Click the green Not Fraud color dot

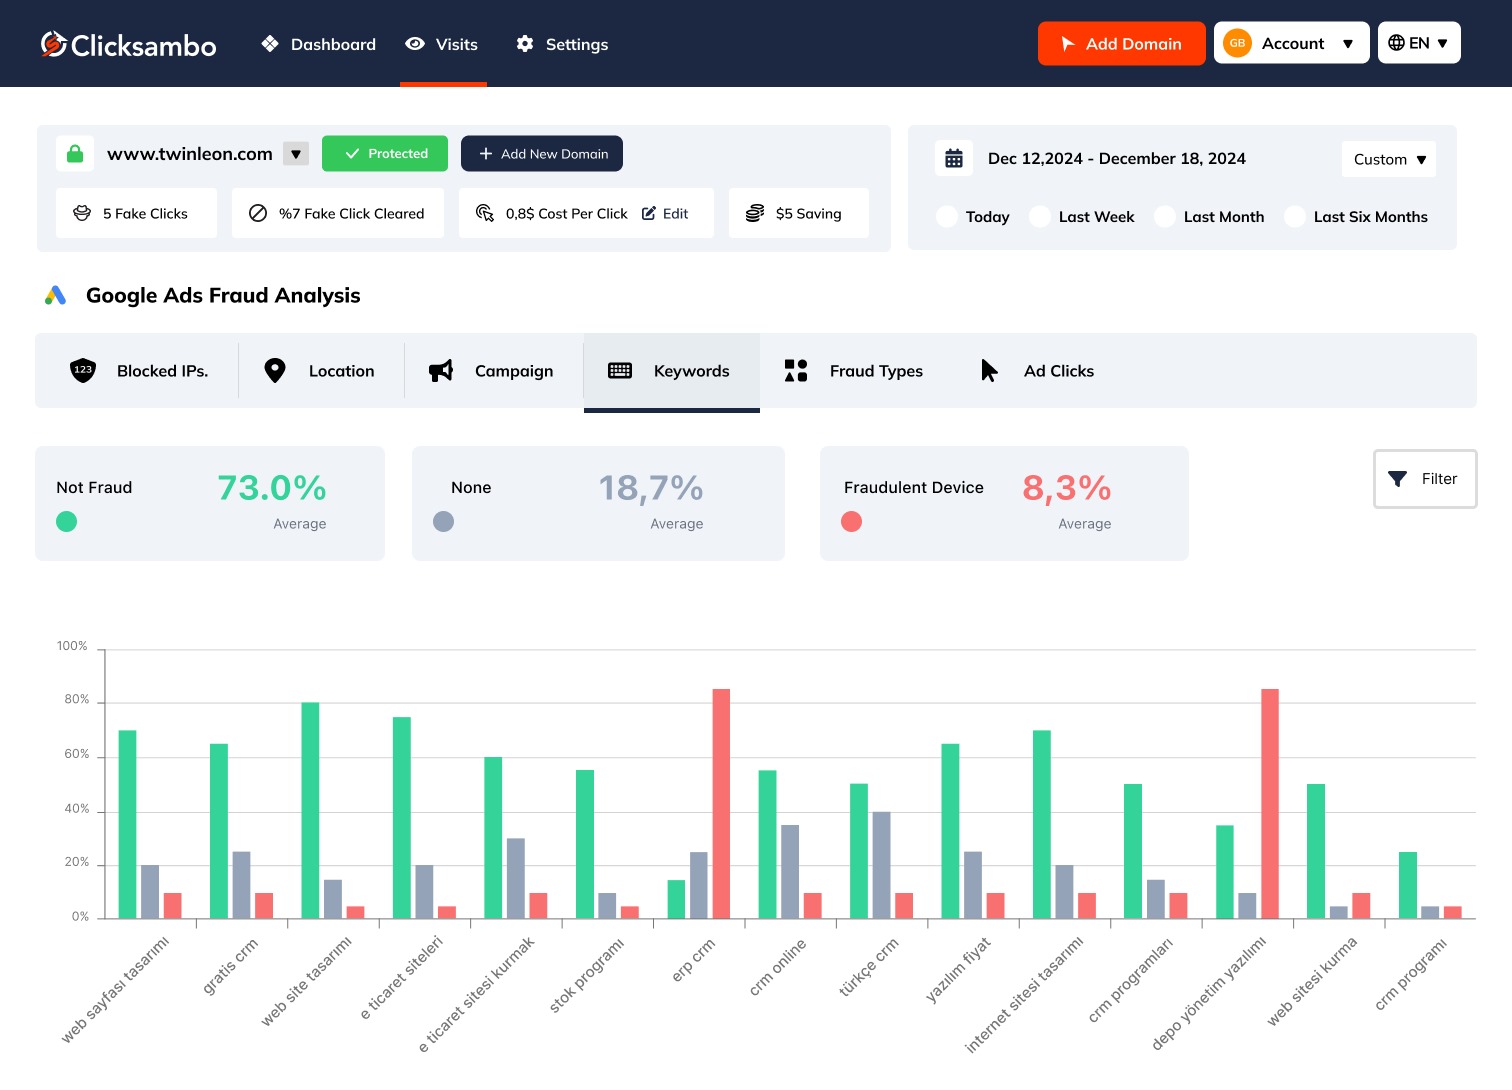(x=67, y=522)
